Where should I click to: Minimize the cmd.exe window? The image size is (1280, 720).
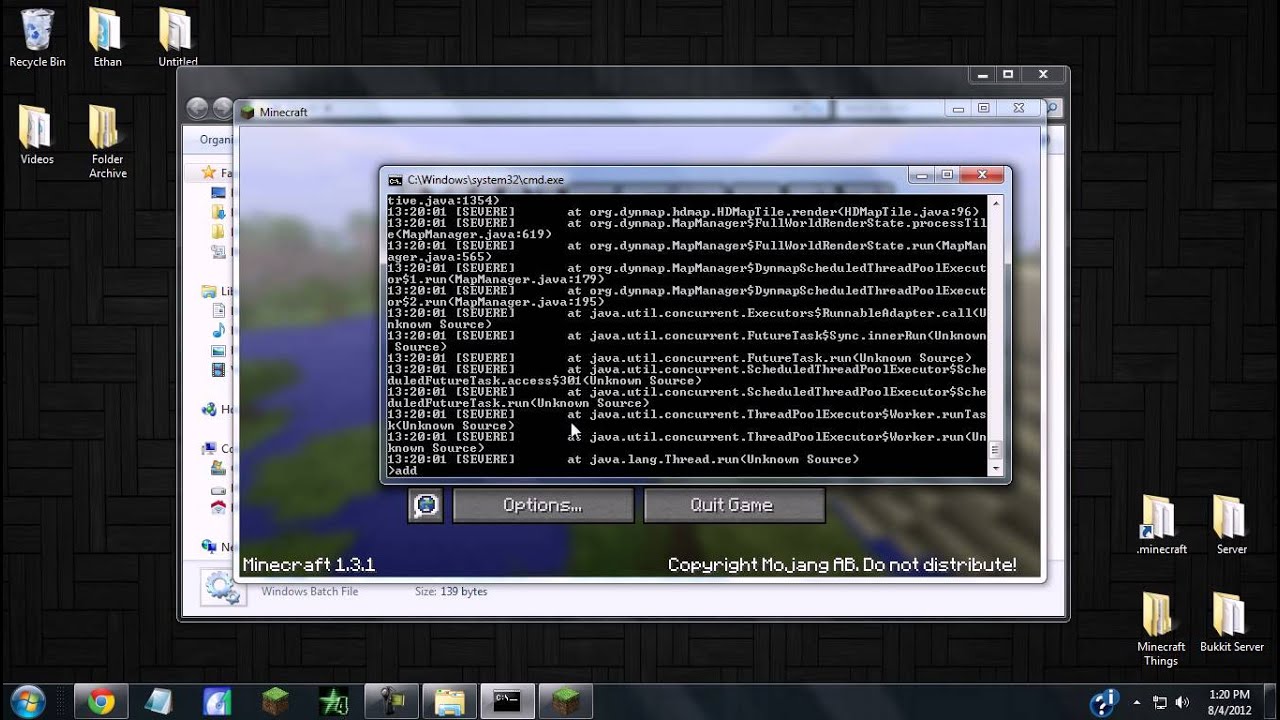click(x=922, y=174)
